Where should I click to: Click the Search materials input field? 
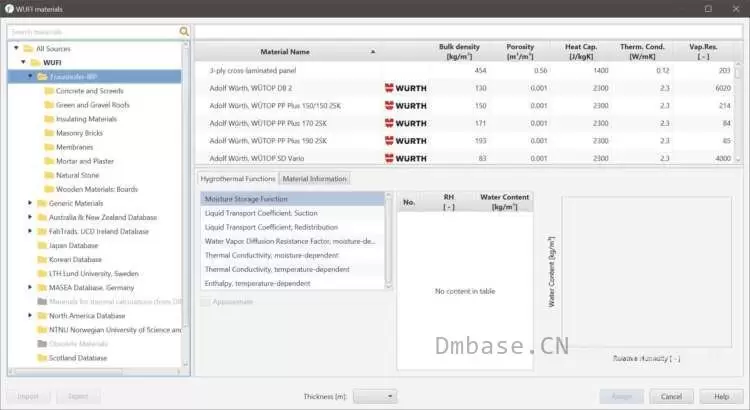coord(94,32)
